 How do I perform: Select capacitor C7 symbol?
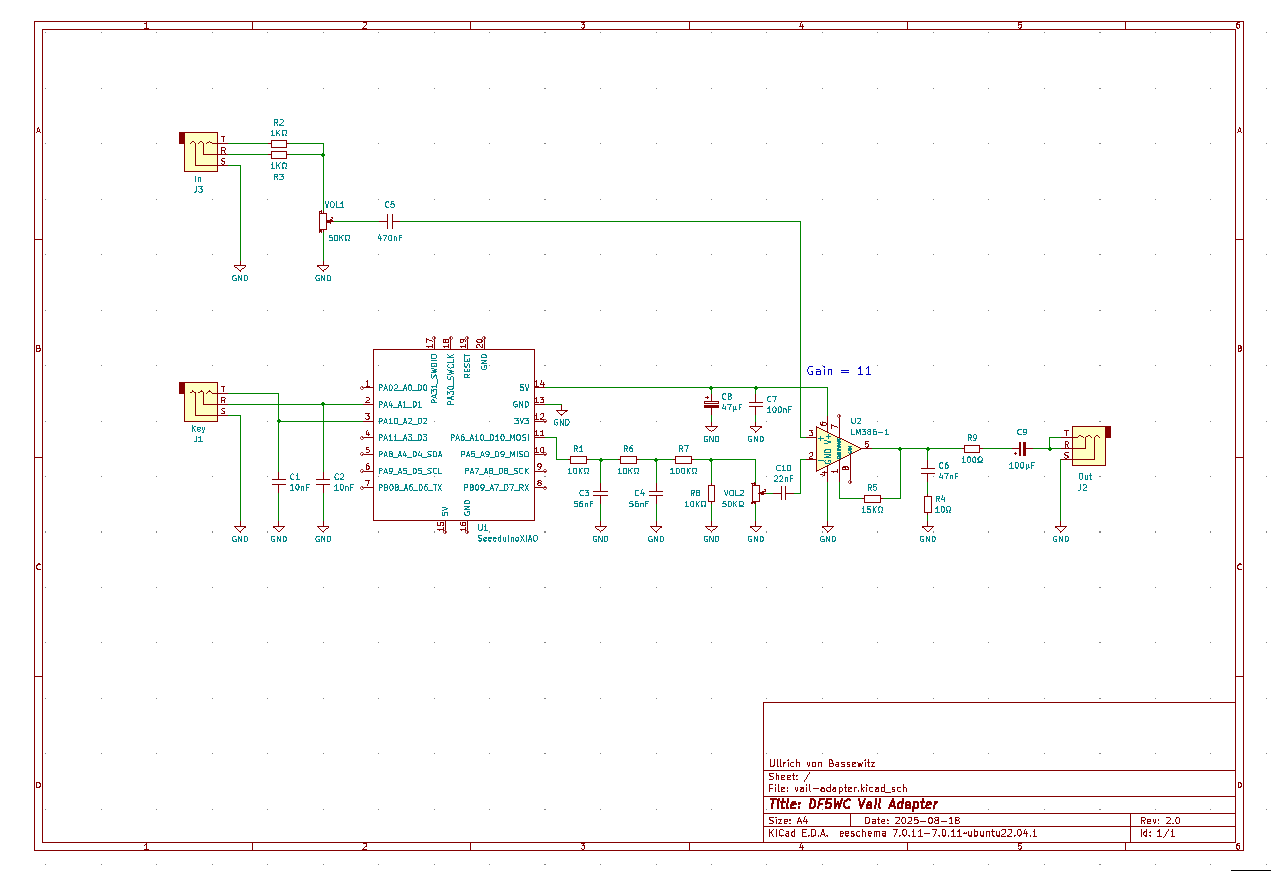pyautogui.click(x=756, y=404)
